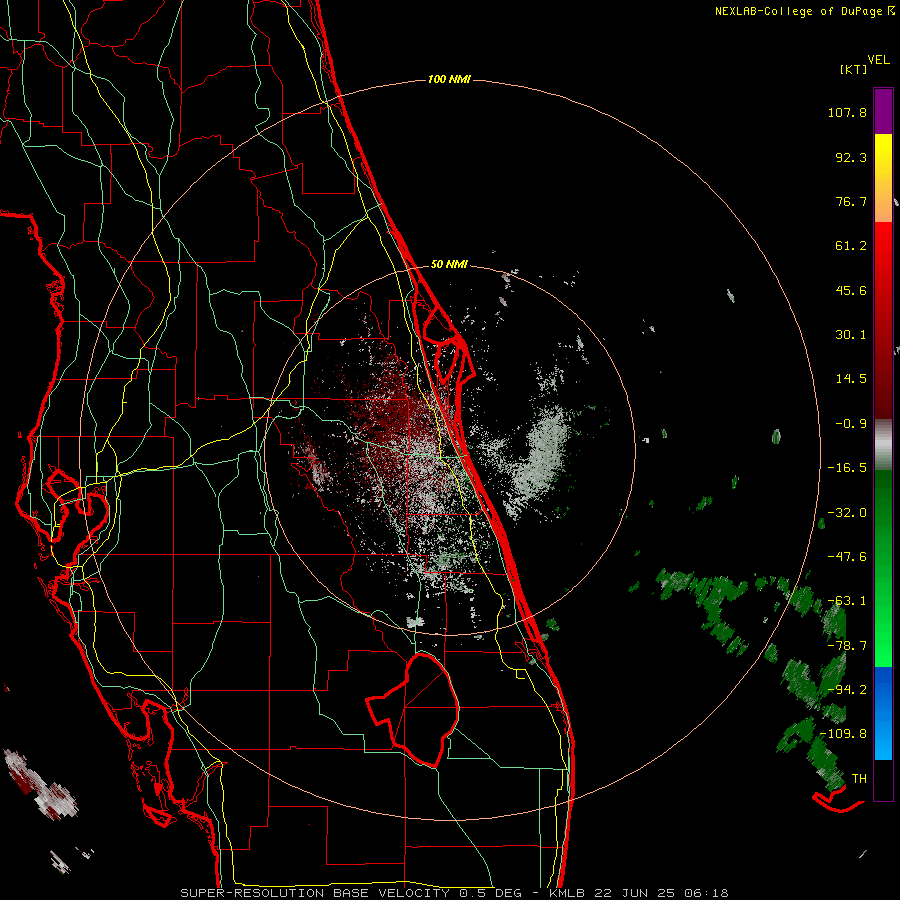Image resolution: width=900 pixels, height=900 pixels.
Task: Click the 107.8 scale value
Action: click(847, 112)
